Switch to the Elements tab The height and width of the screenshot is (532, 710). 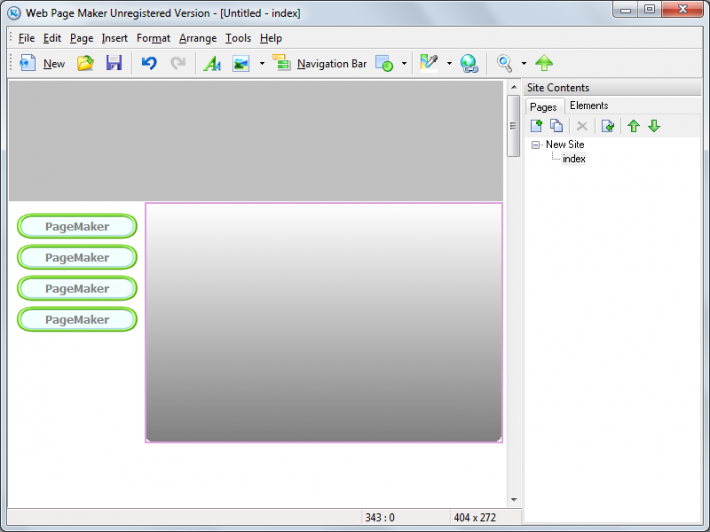coord(589,105)
